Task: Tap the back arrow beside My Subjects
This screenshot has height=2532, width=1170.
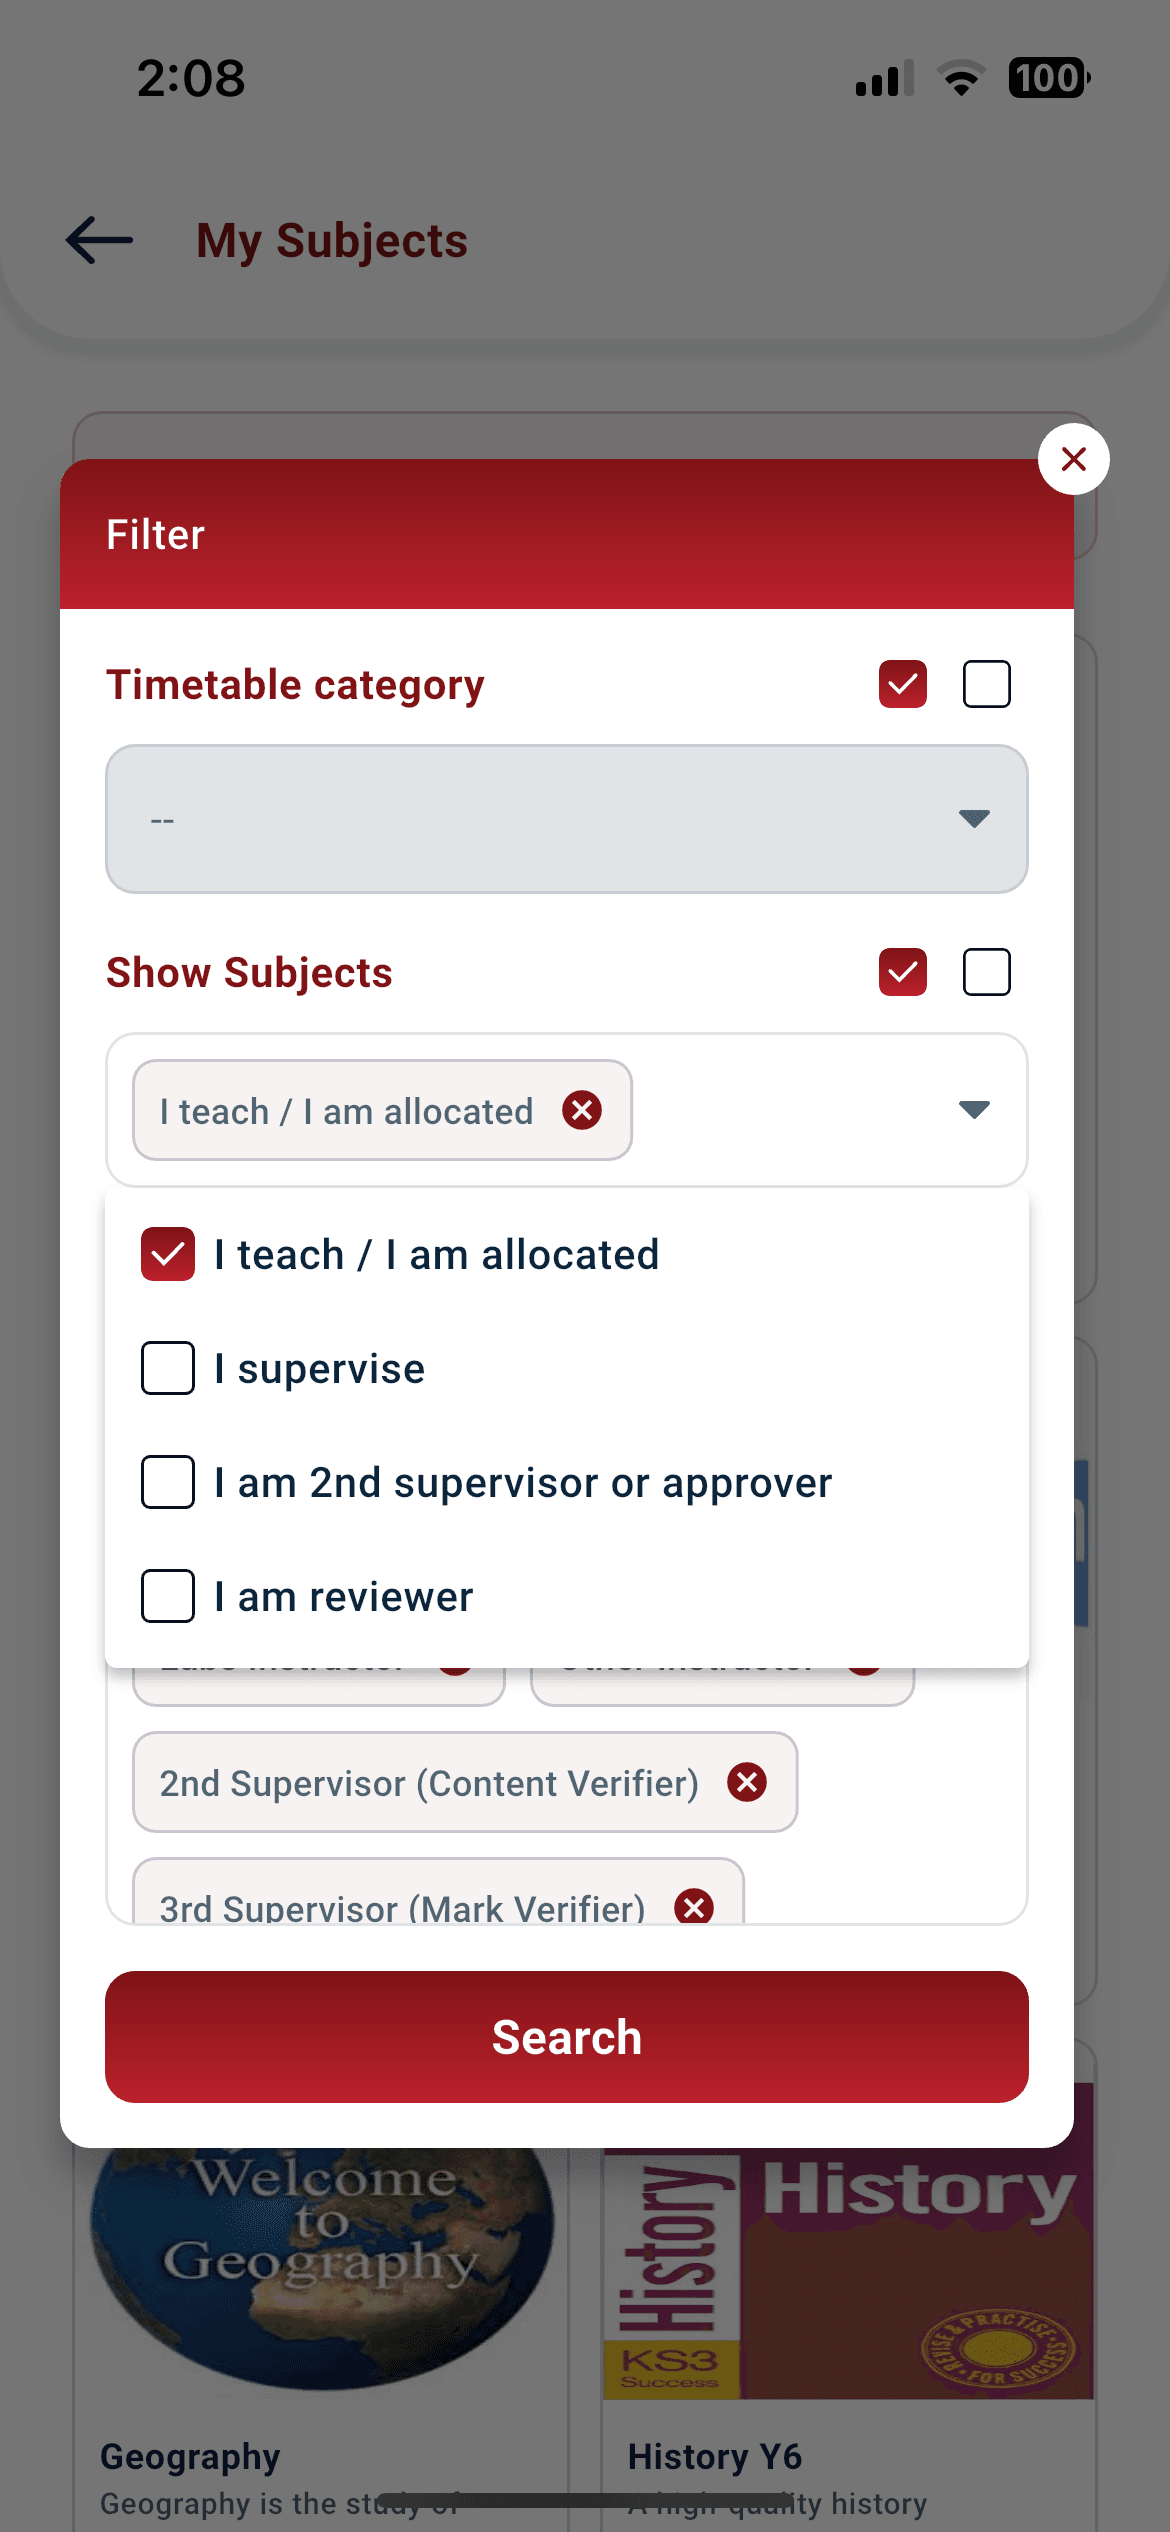Action: (99, 240)
